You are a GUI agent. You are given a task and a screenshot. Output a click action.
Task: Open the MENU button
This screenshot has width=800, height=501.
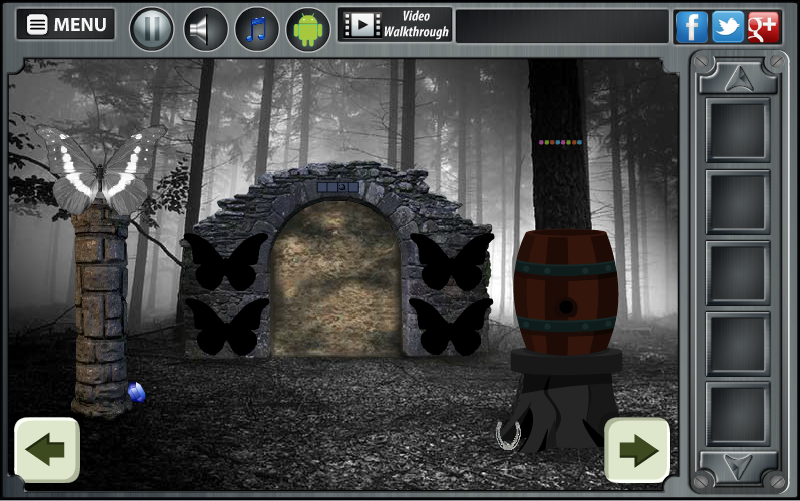65,24
